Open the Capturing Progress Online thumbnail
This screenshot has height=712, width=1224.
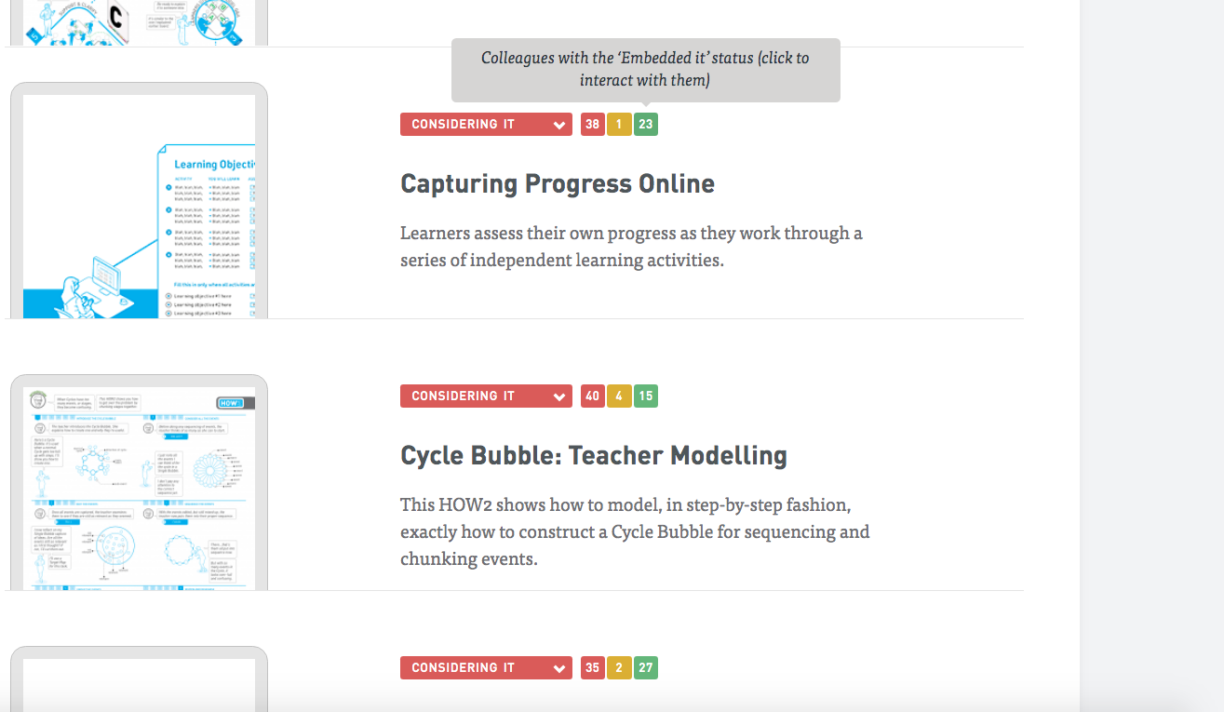coord(139,201)
